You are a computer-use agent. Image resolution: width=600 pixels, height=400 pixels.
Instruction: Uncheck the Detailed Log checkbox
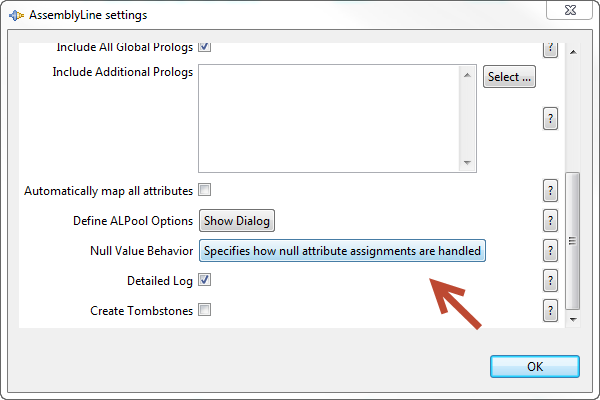click(204, 280)
